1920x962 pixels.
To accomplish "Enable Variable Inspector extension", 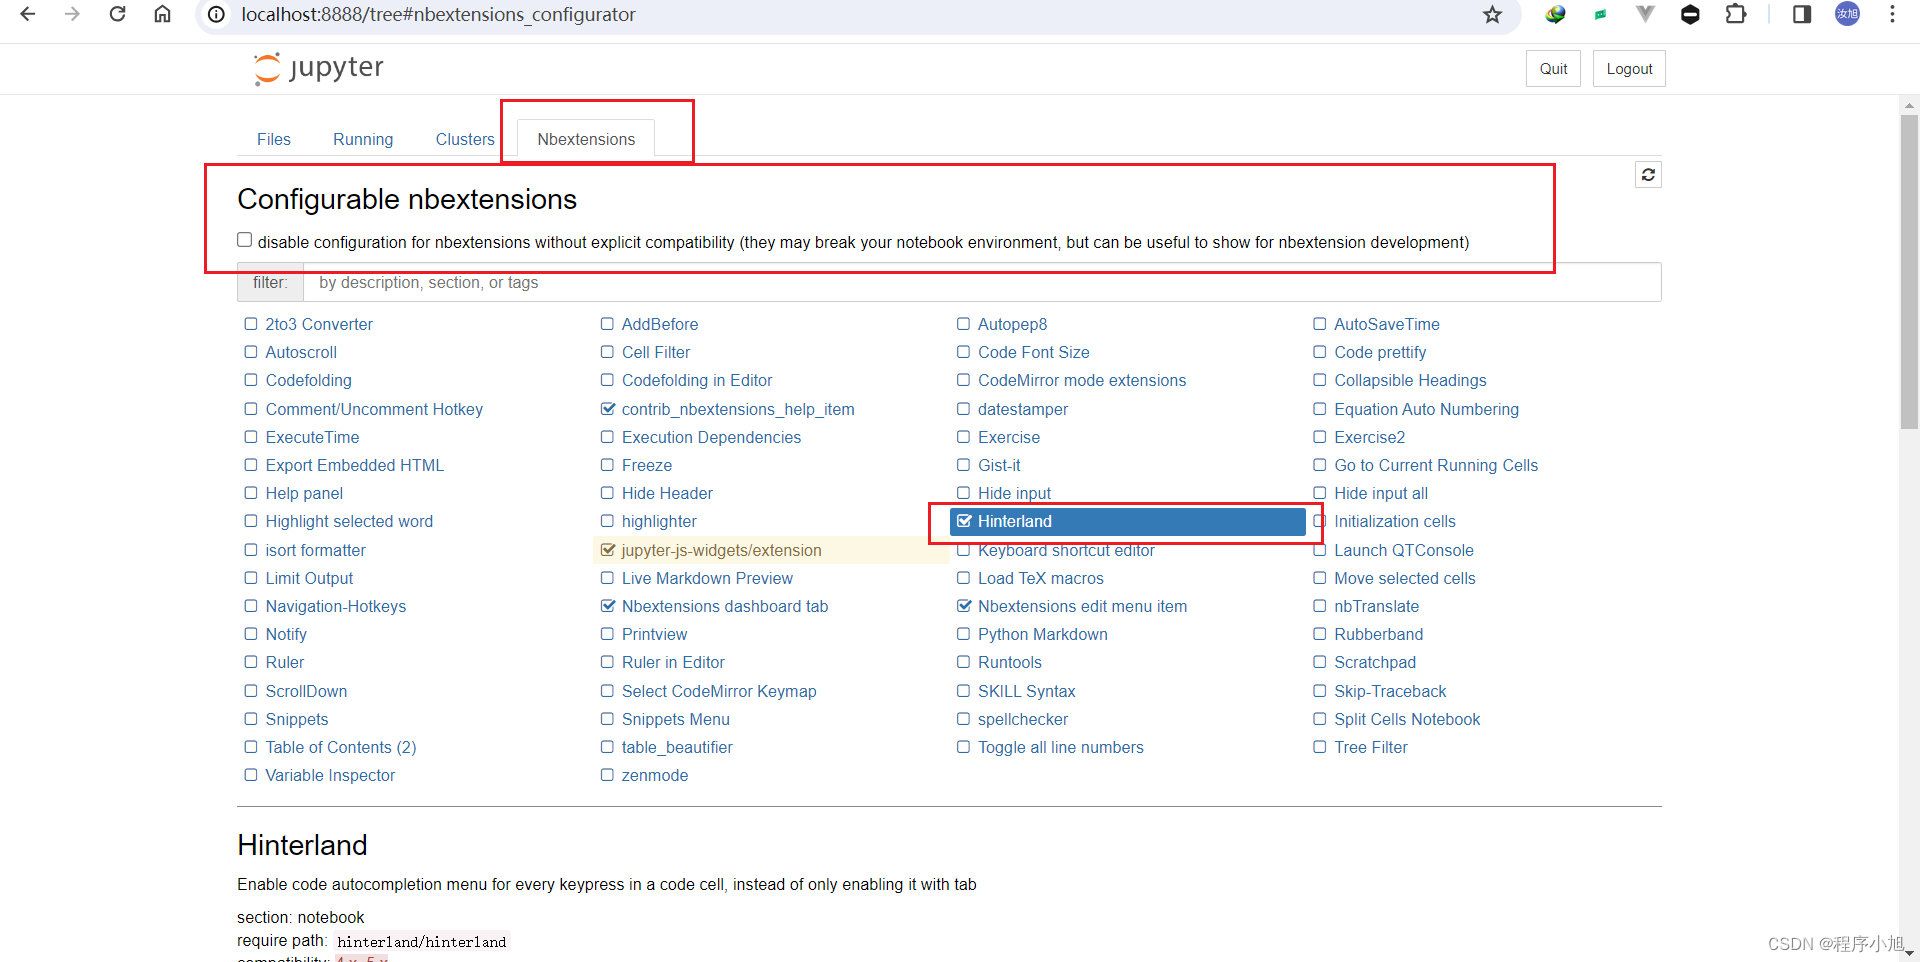I will click(251, 775).
